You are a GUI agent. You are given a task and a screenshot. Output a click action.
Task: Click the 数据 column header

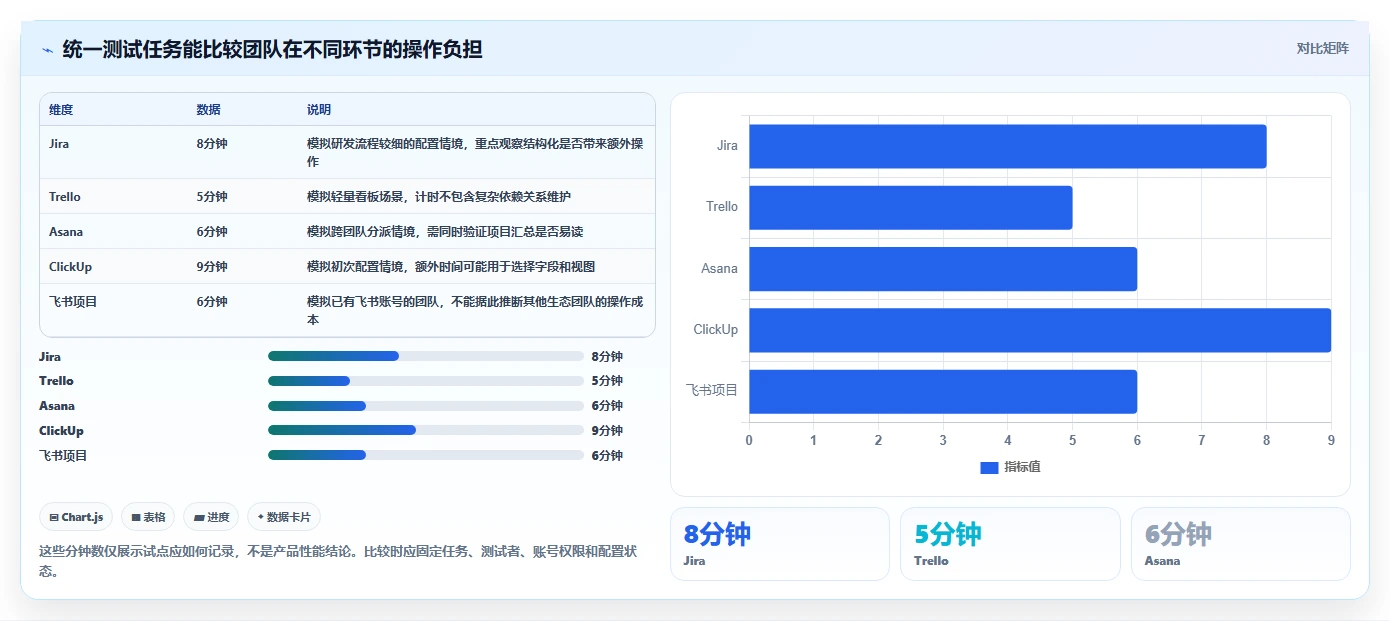(x=209, y=110)
